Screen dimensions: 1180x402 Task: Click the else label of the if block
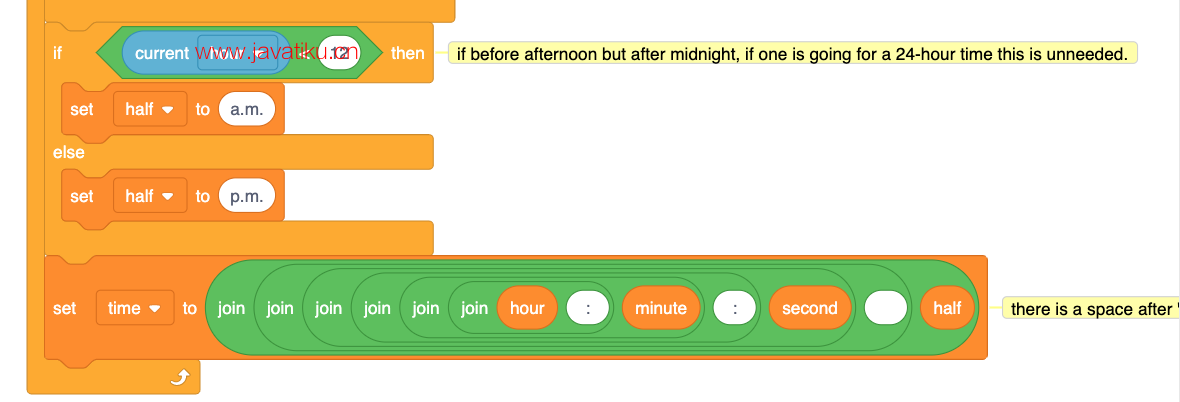(68, 153)
